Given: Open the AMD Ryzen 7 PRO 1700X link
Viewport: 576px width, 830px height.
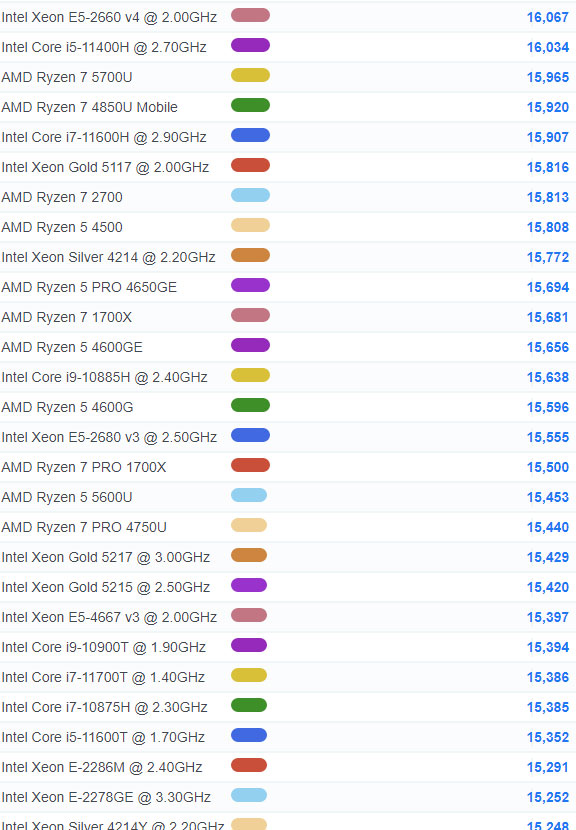Looking at the screenshot, I should 84,467.
